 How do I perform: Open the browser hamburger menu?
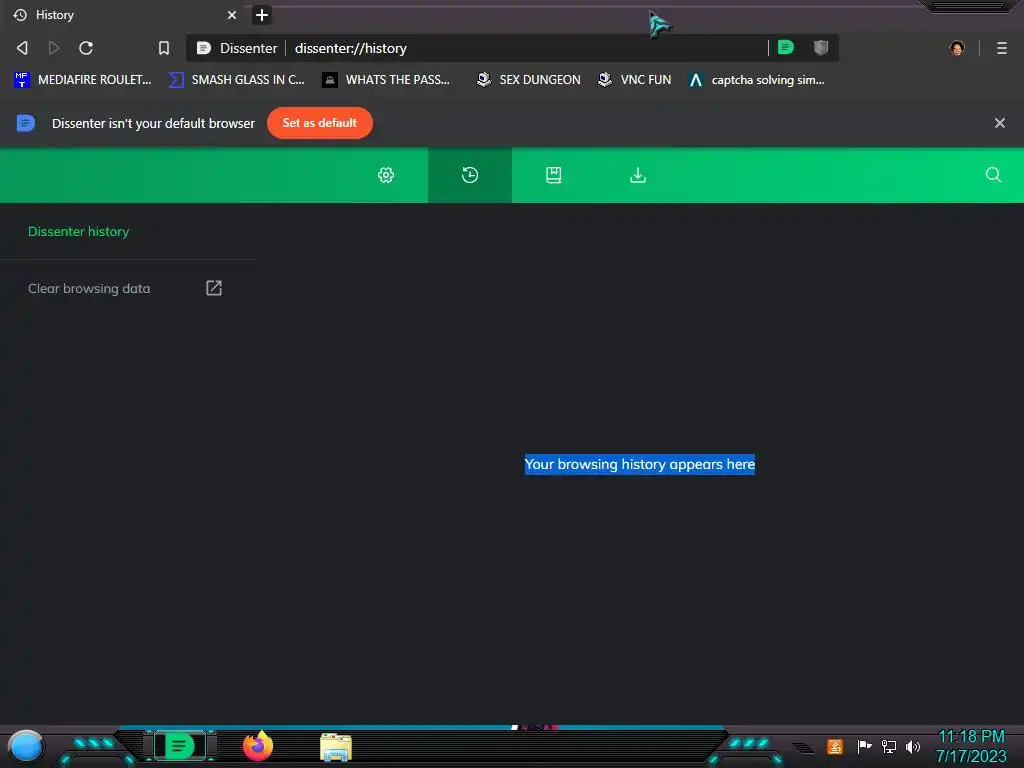(1002, 48)
